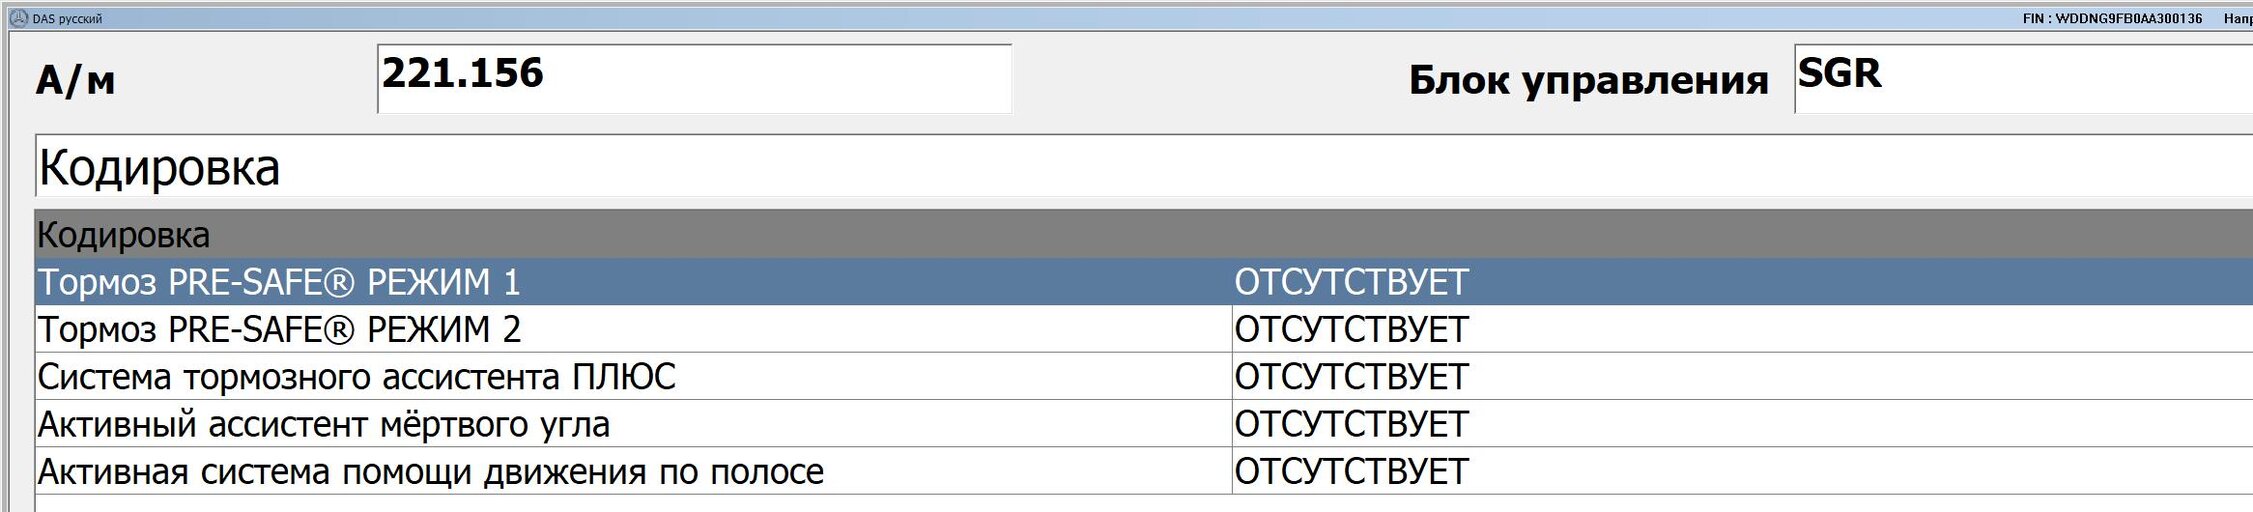Click the empty area below the coding table

(x=1144, y=503)
